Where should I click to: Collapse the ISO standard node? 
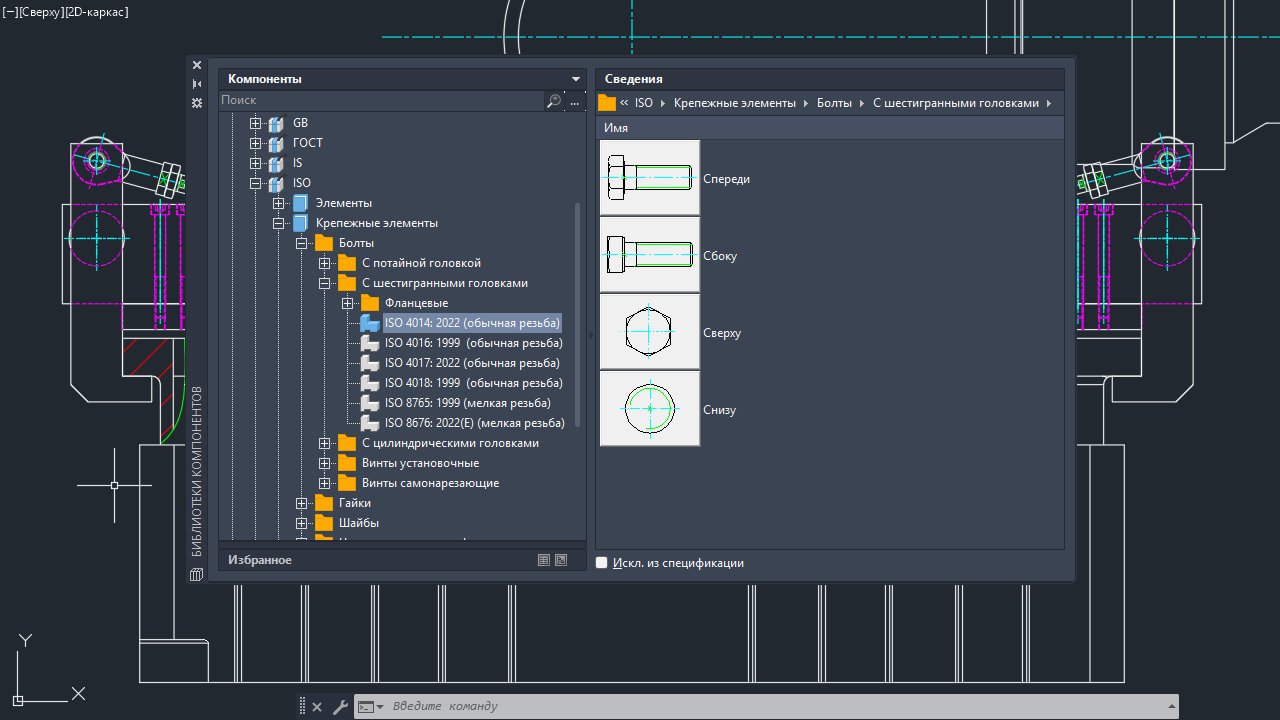255,183
